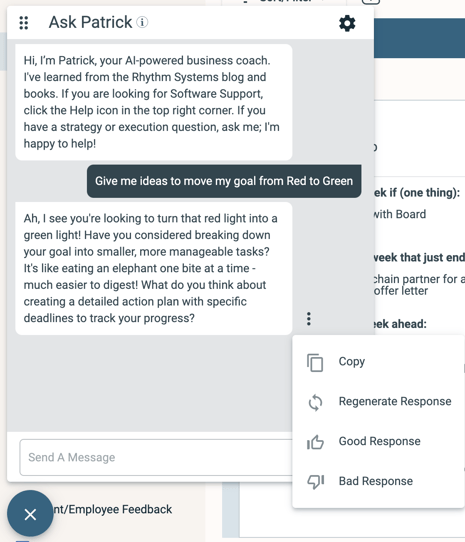Screen dimensions: 465x542
Task: Click the circular arrows regenerate icon
Action: tap(315, 403)
